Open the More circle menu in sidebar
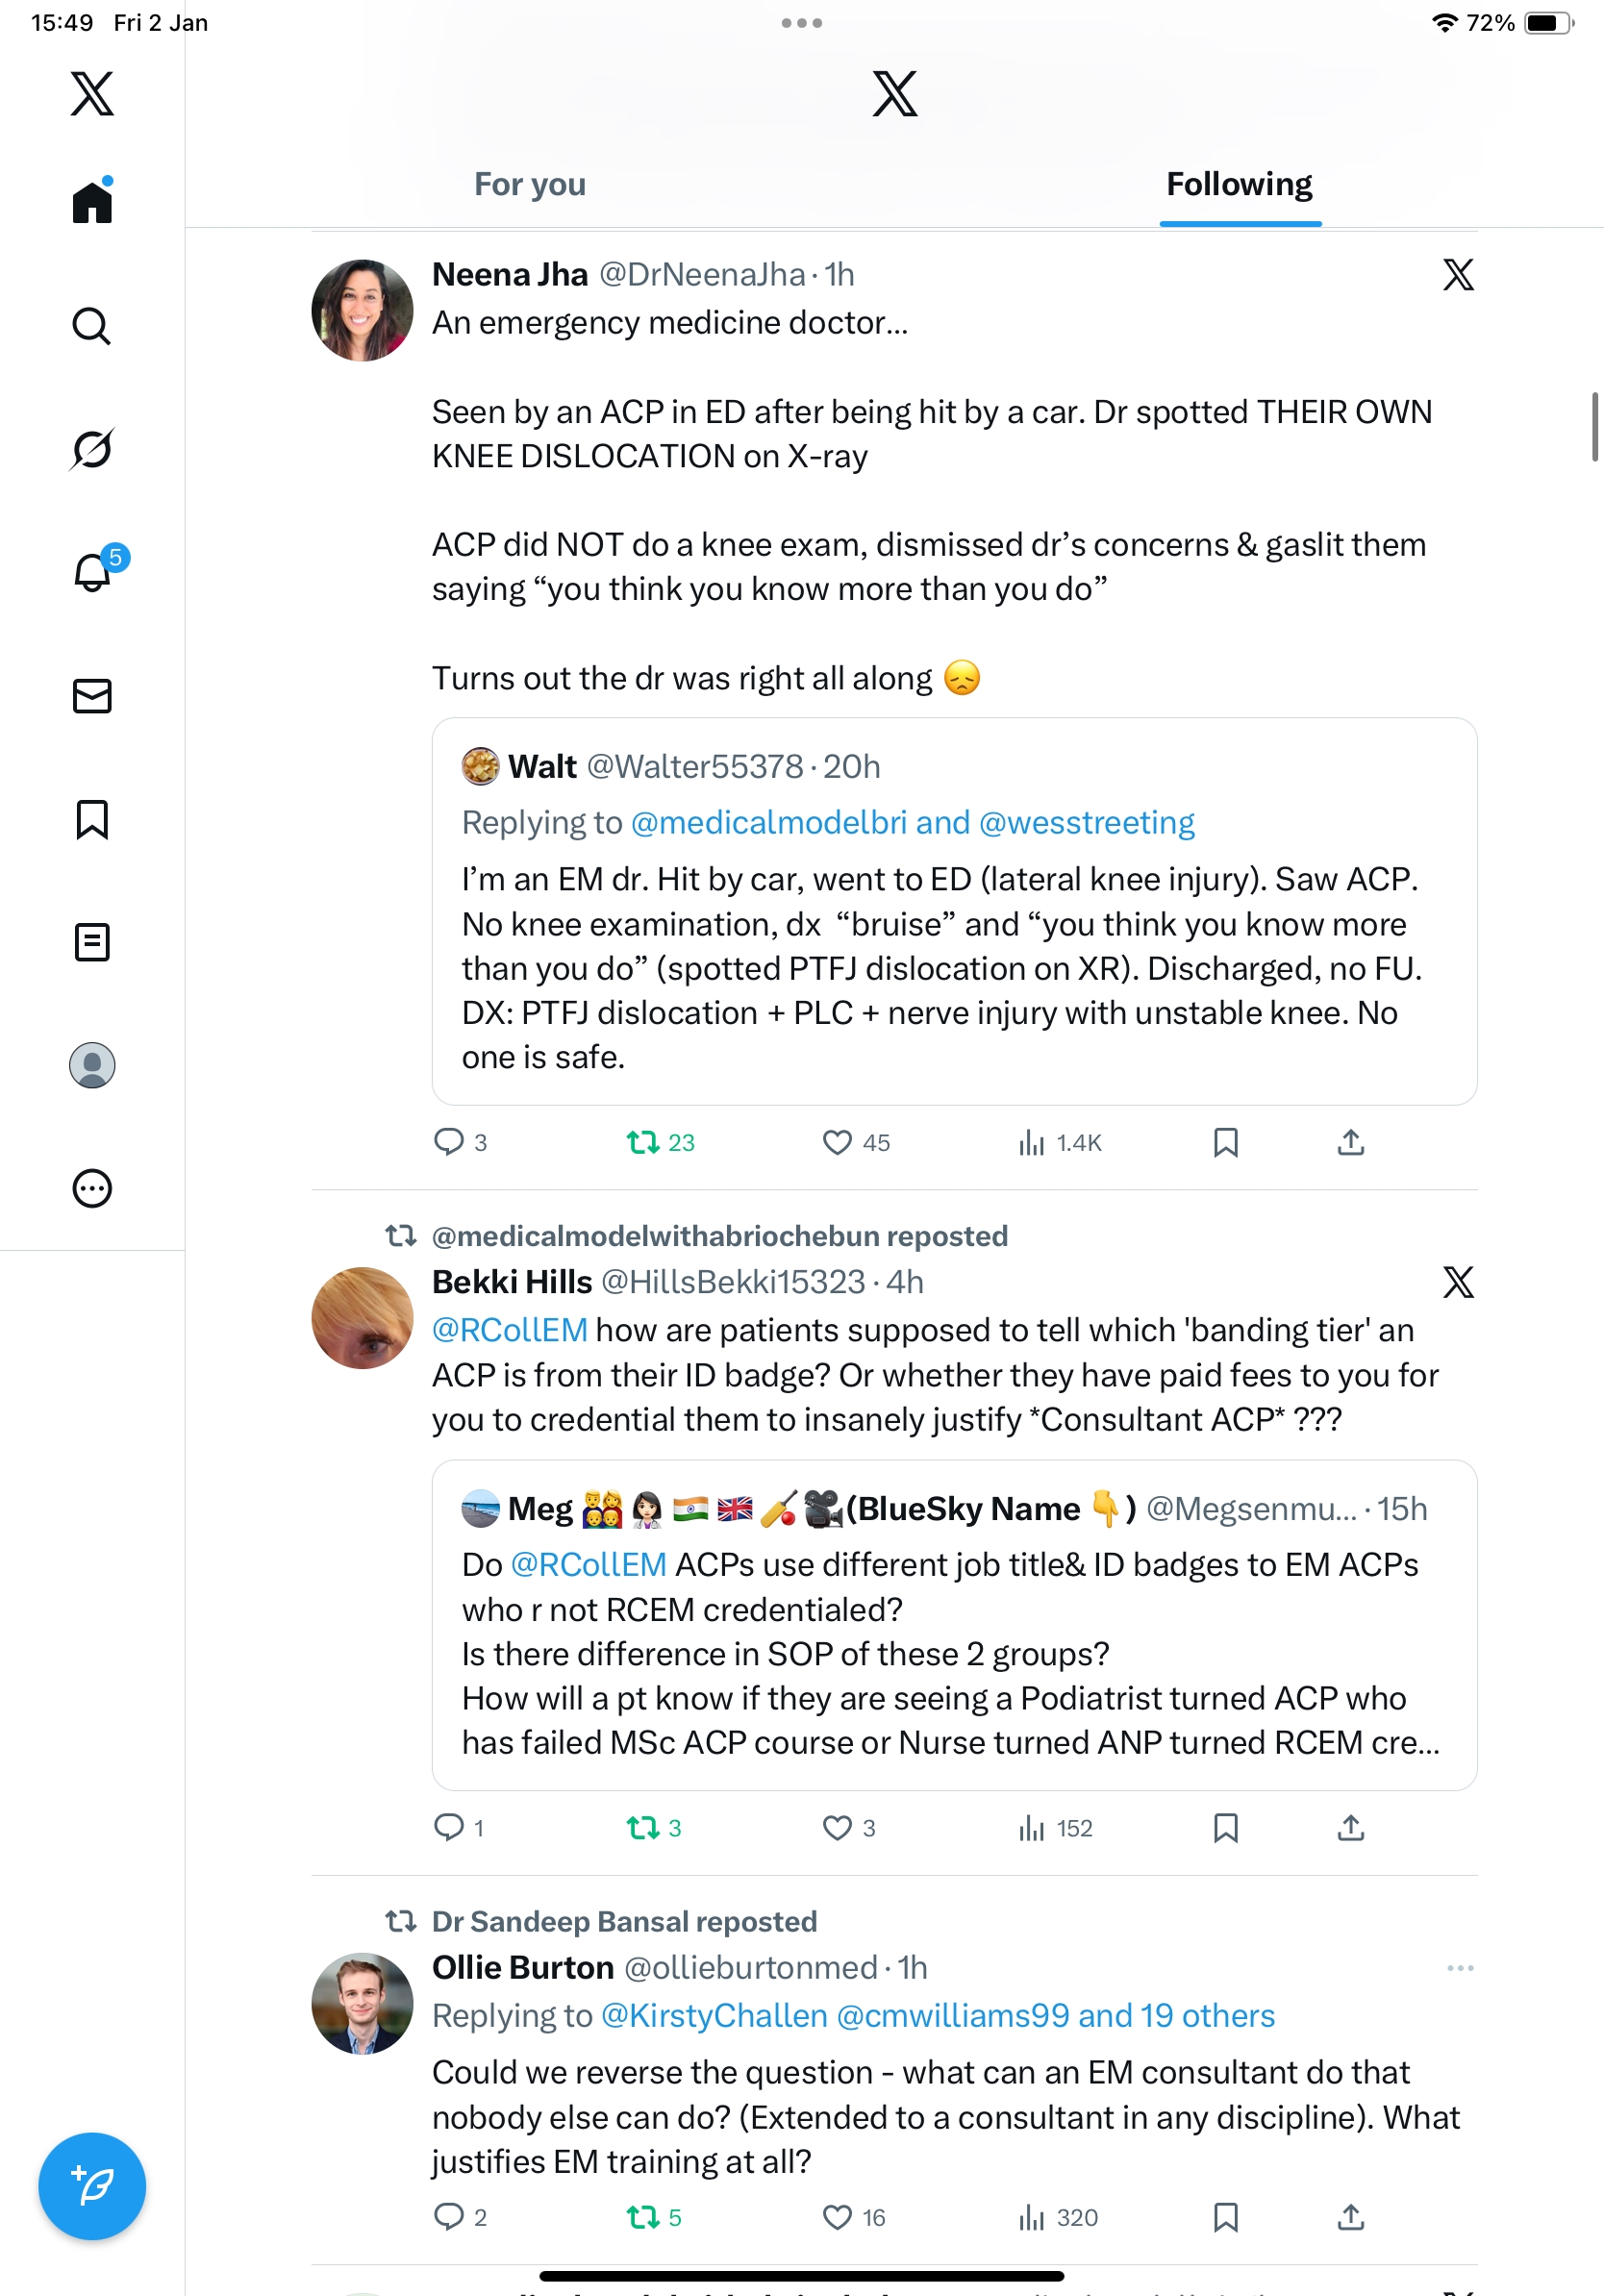 92,1189
